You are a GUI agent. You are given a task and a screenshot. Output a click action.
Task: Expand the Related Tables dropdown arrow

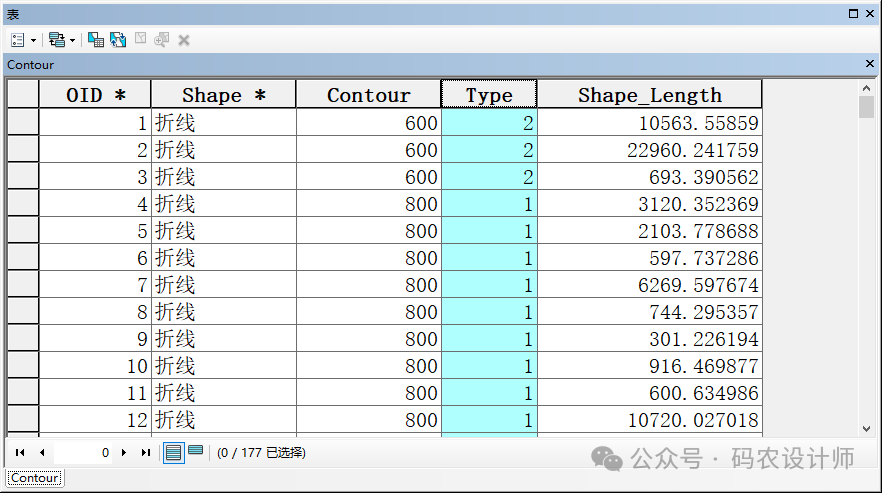point(72,40)
